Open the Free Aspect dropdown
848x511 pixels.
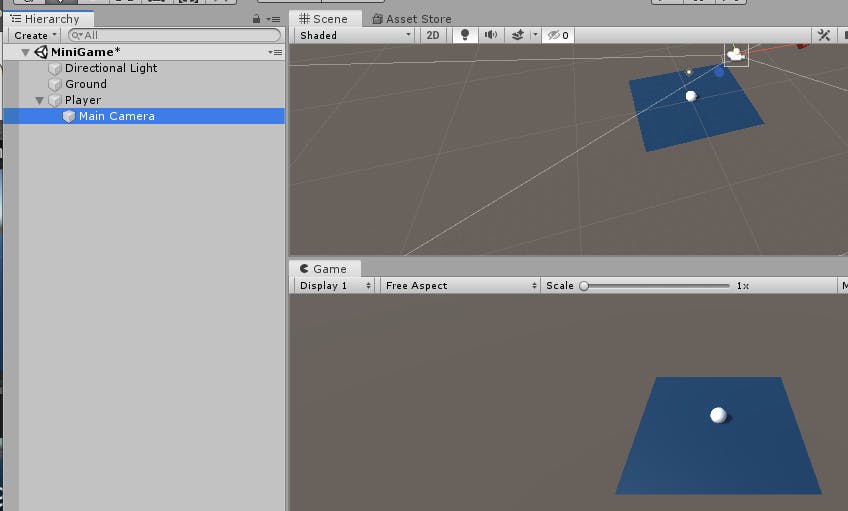click(461, 286)
